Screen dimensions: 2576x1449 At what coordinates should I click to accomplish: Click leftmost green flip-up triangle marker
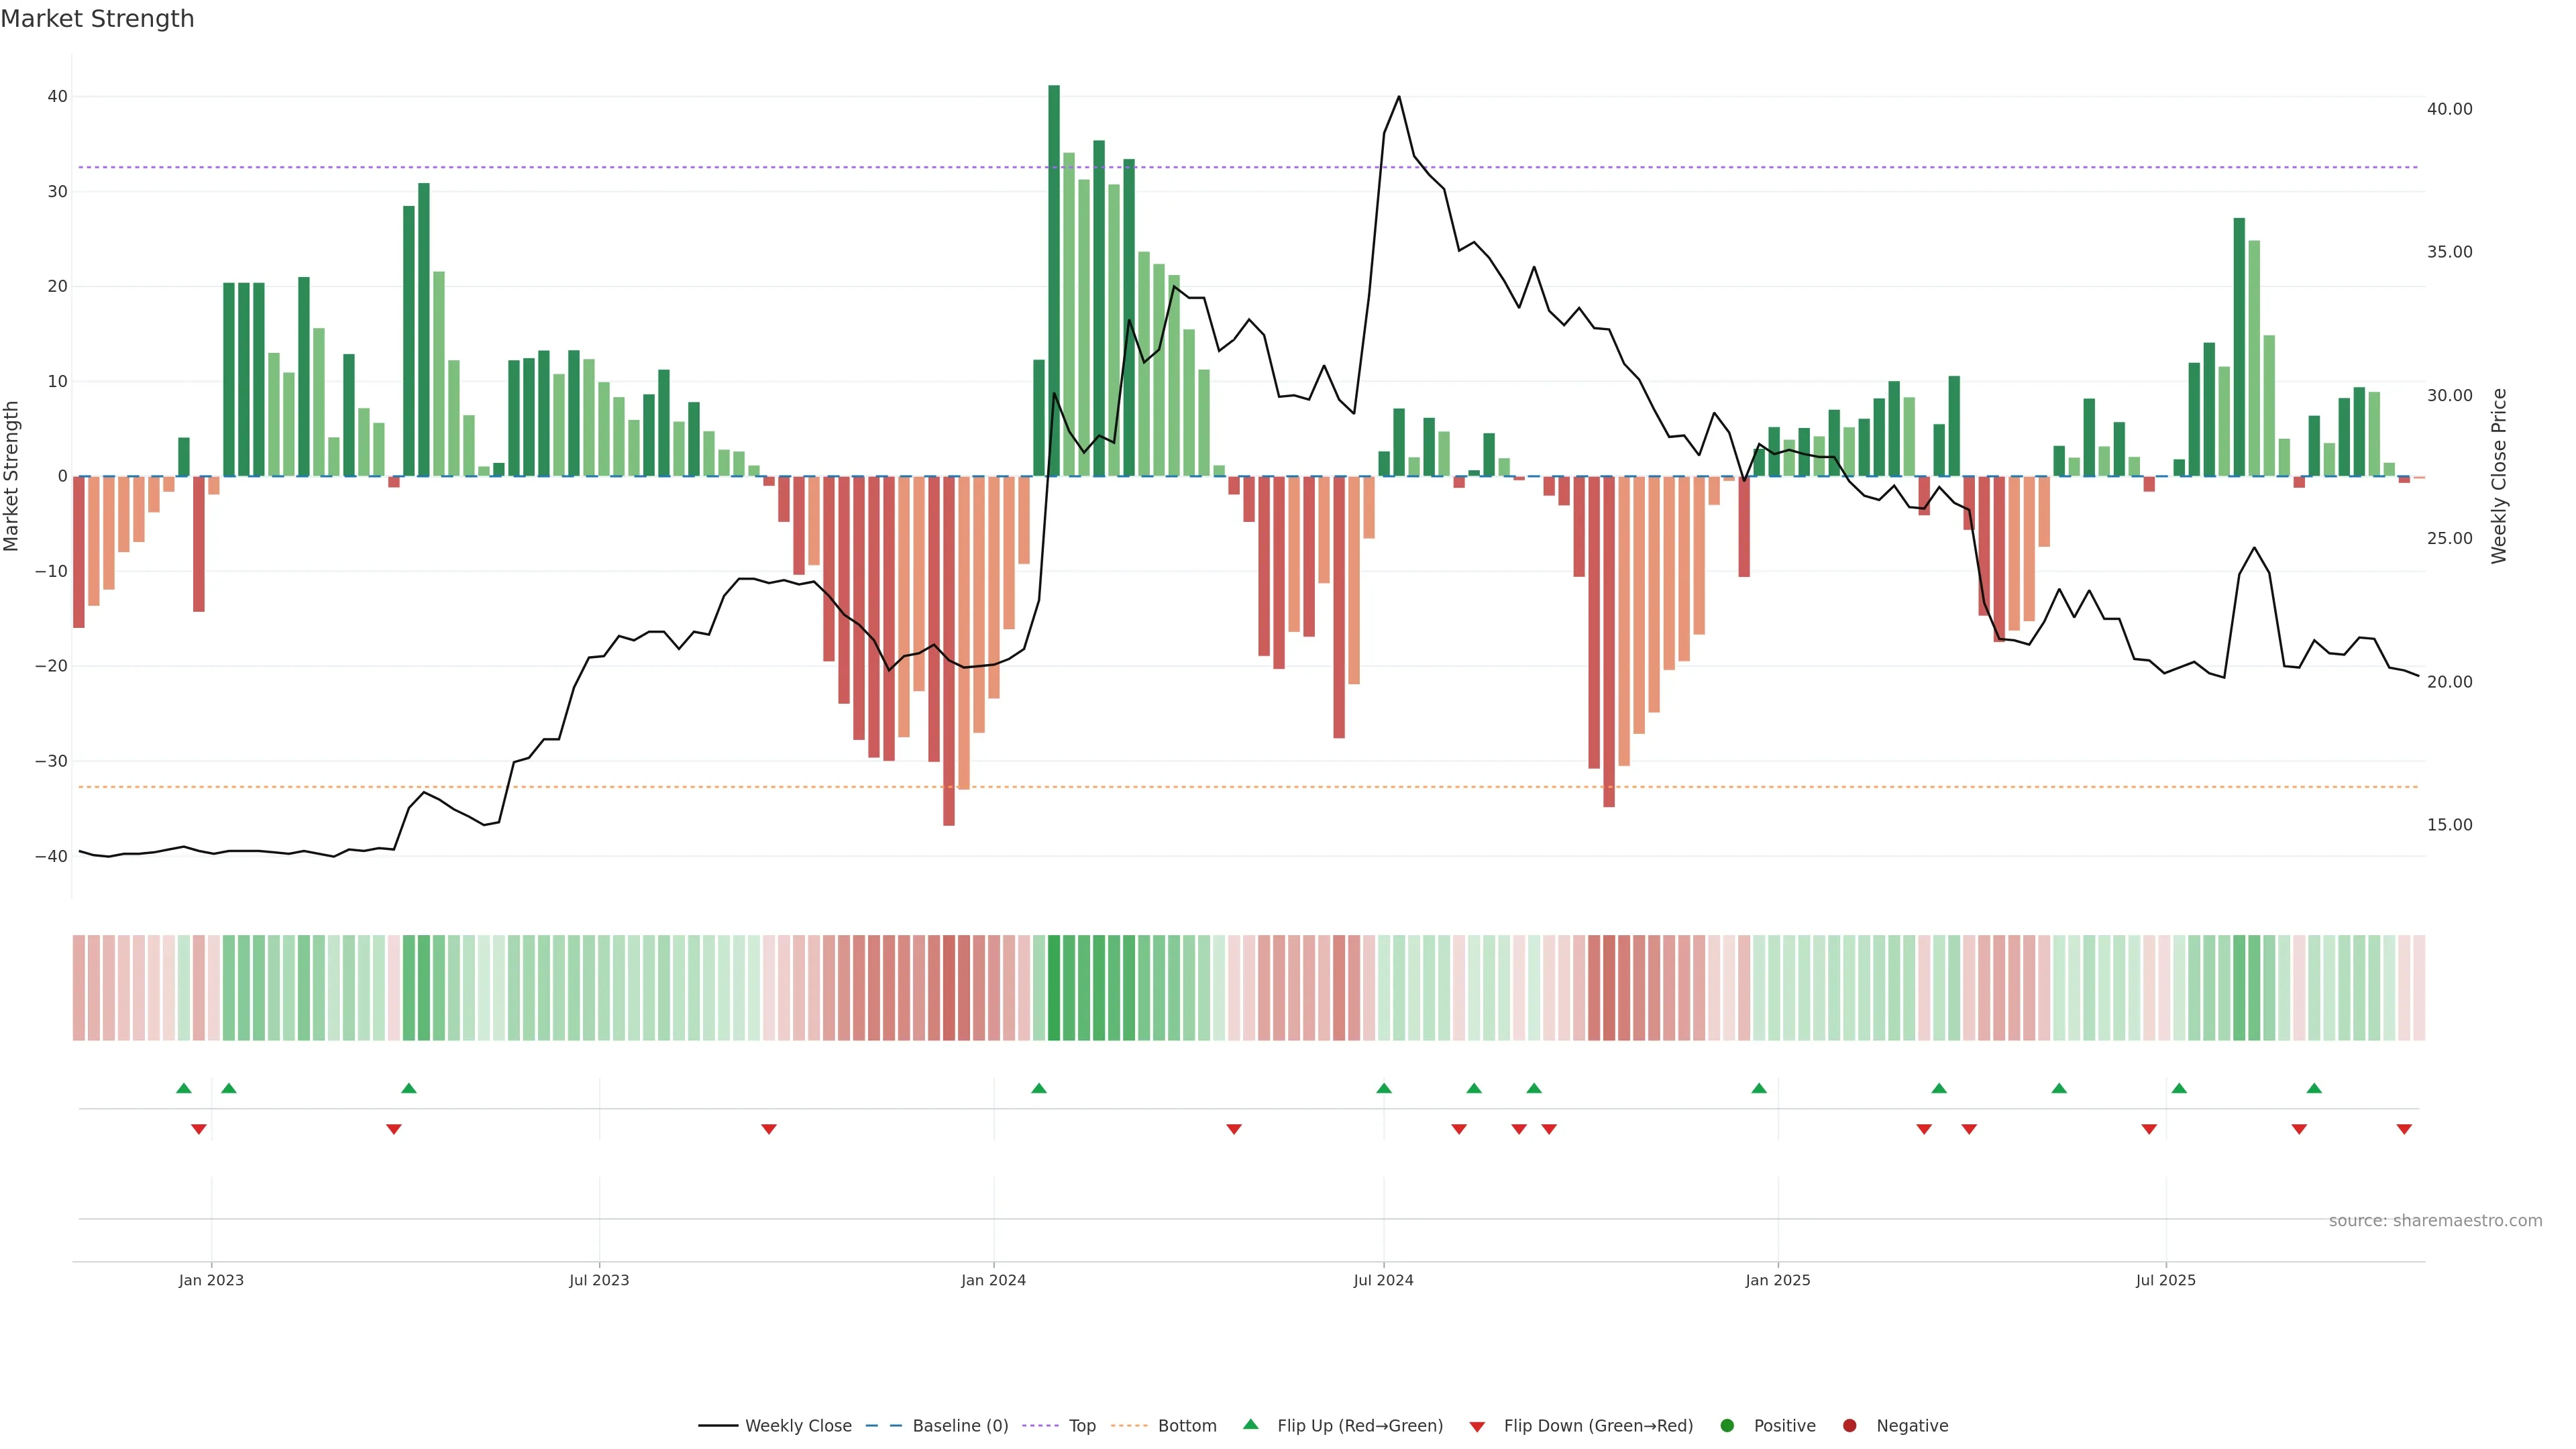[x=184, y=1088]
